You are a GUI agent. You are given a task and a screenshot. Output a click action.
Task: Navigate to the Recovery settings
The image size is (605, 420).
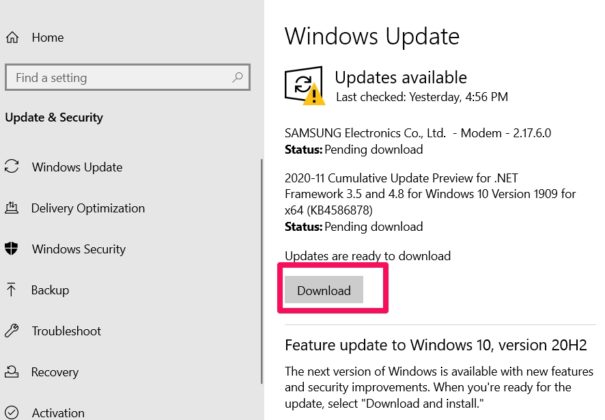(55, 372)
